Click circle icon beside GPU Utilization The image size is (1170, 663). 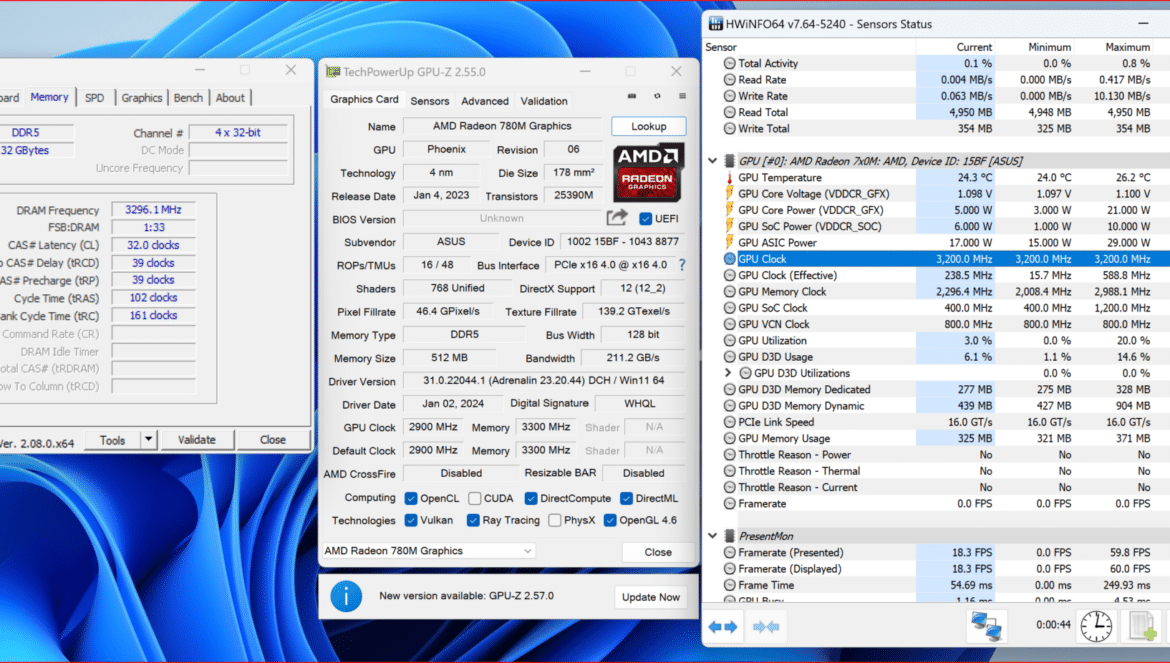[730, 341]
